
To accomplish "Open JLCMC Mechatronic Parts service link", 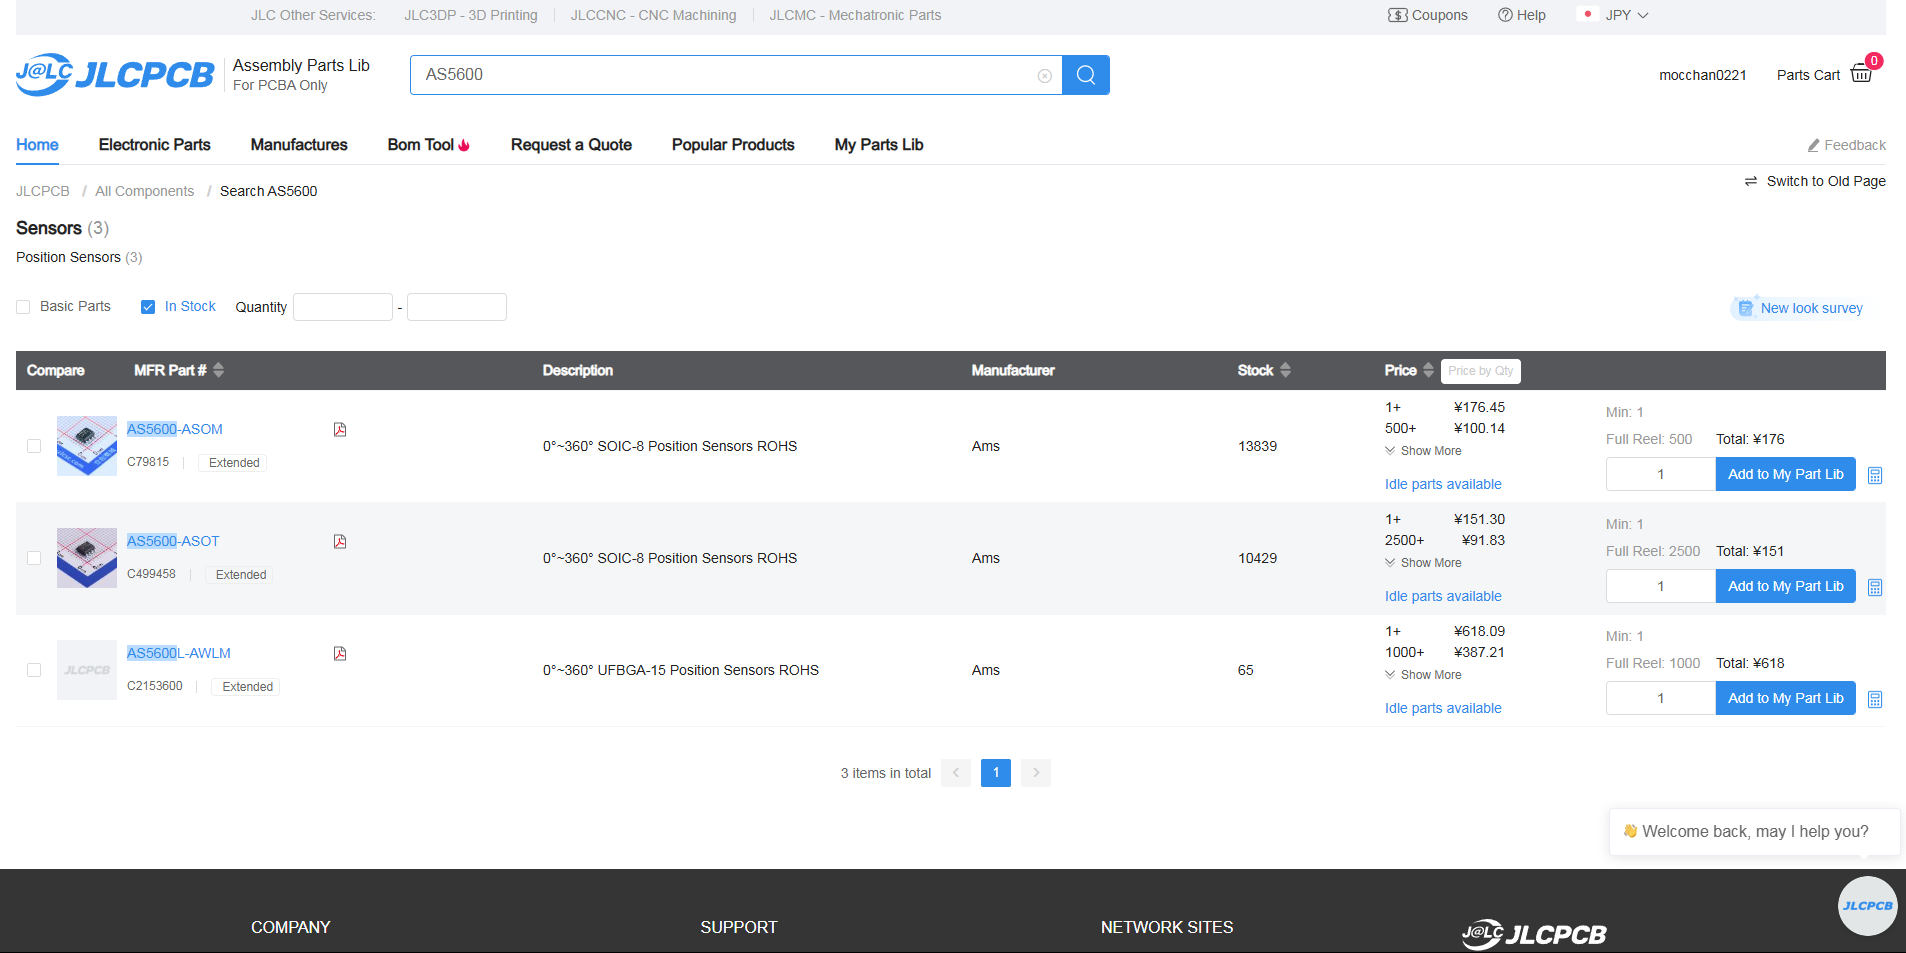I will [856, 15].
